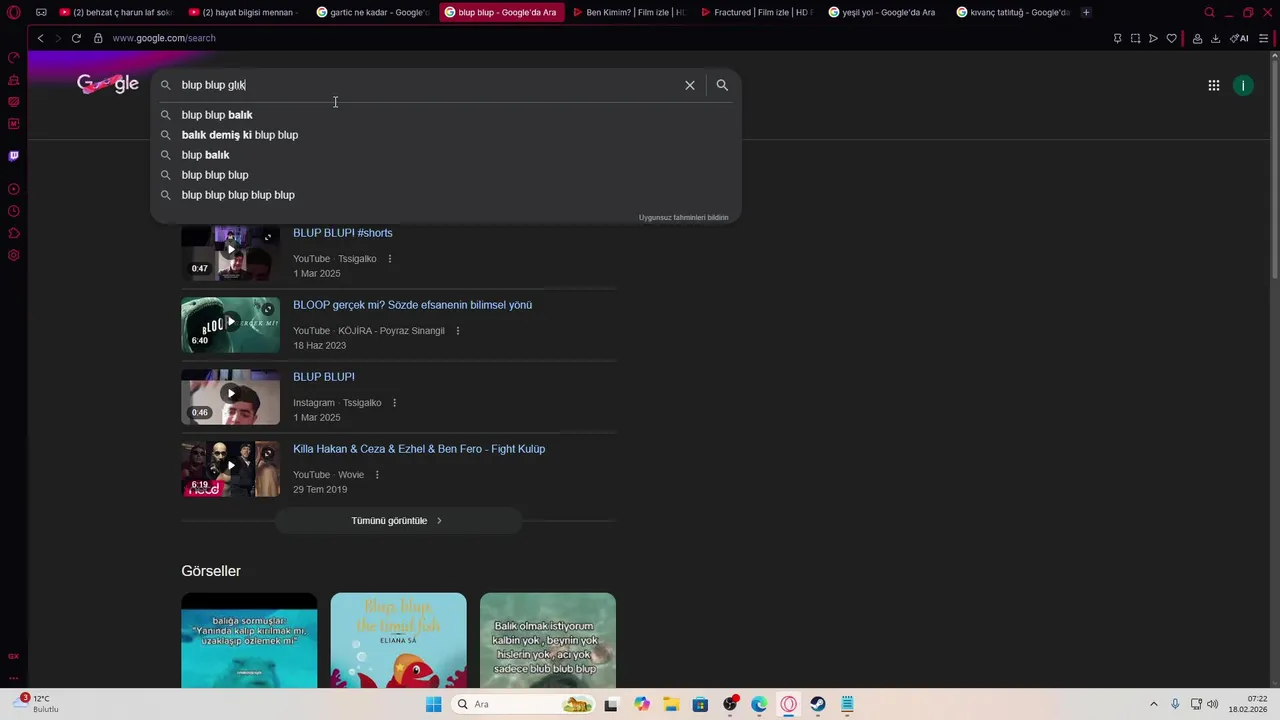Switch to kıvanç tatlıtuğ tab
The width and height of the screenshot is (1280, 720).
pyautogui.click(x=1013, y=12)
